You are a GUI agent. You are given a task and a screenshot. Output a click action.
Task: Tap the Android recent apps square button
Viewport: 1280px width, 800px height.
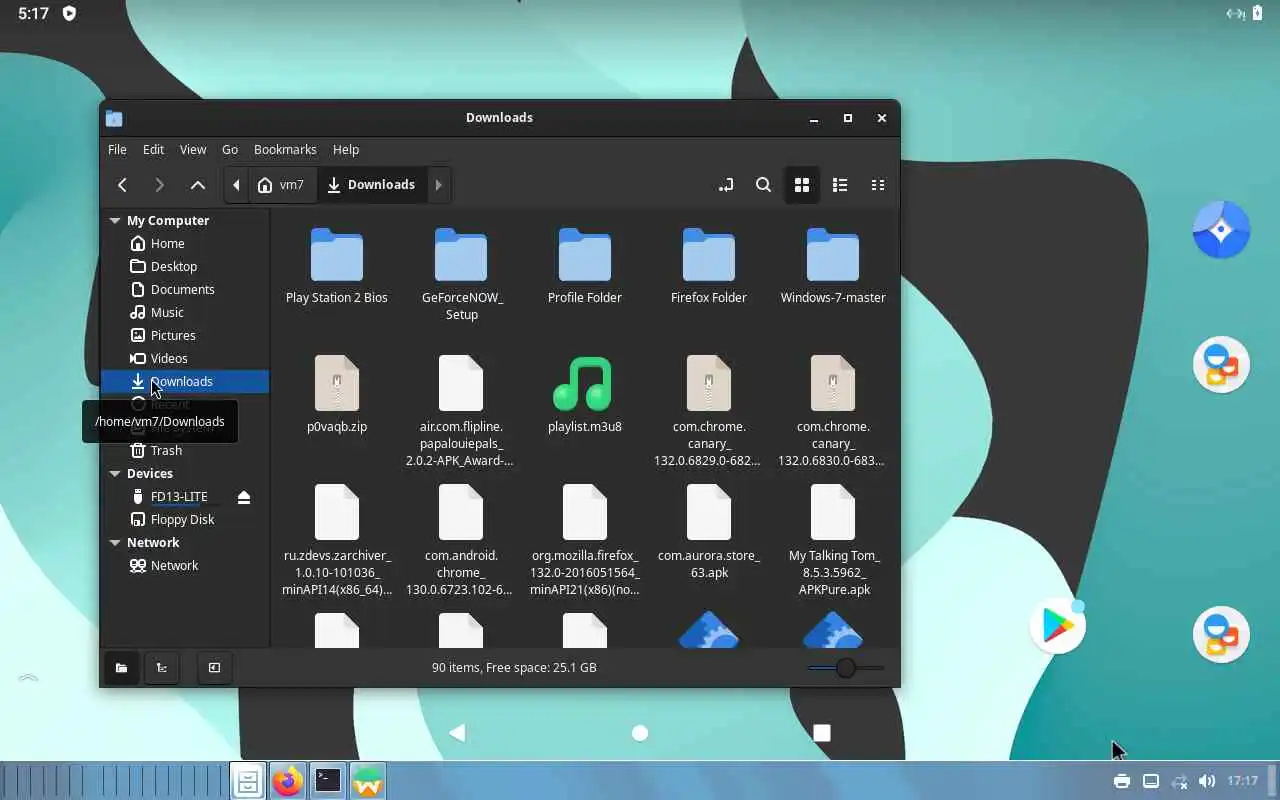coord(822,733)
